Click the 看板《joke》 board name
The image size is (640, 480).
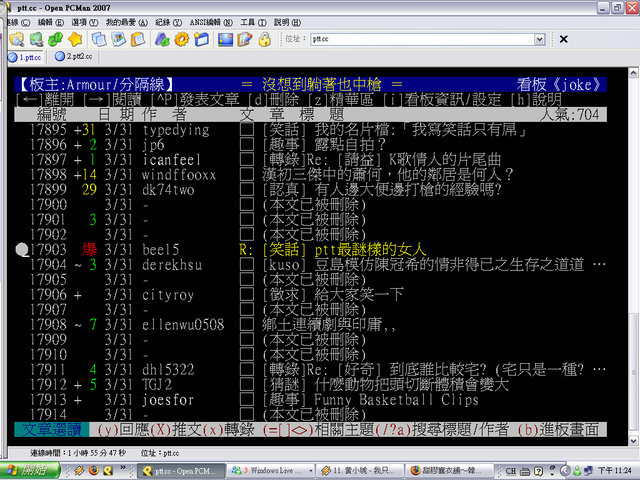coord(559,85)
